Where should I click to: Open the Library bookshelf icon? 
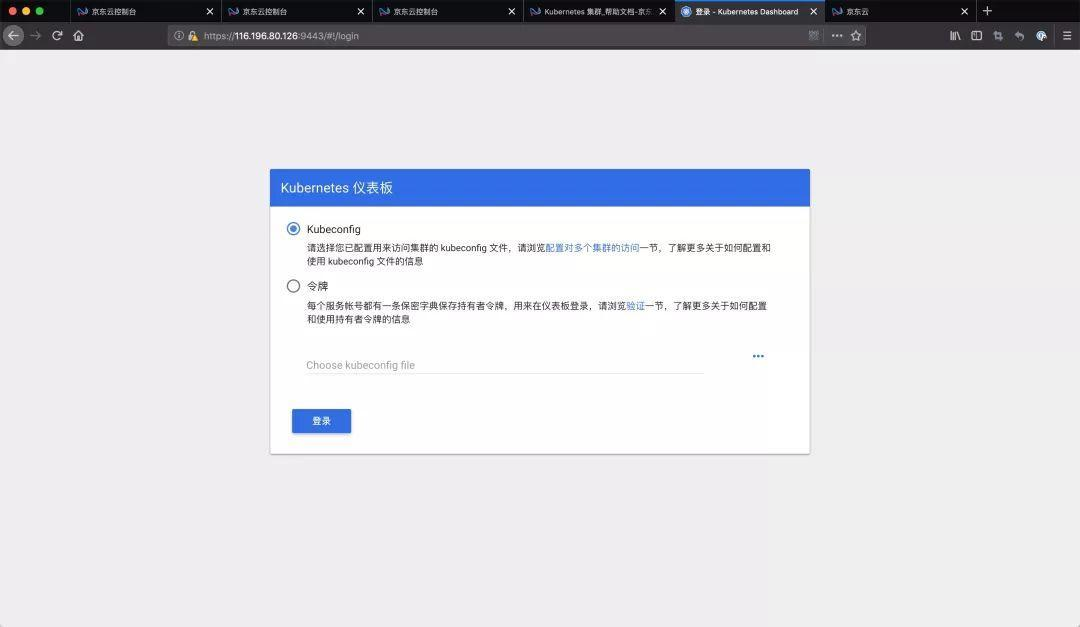955,36
